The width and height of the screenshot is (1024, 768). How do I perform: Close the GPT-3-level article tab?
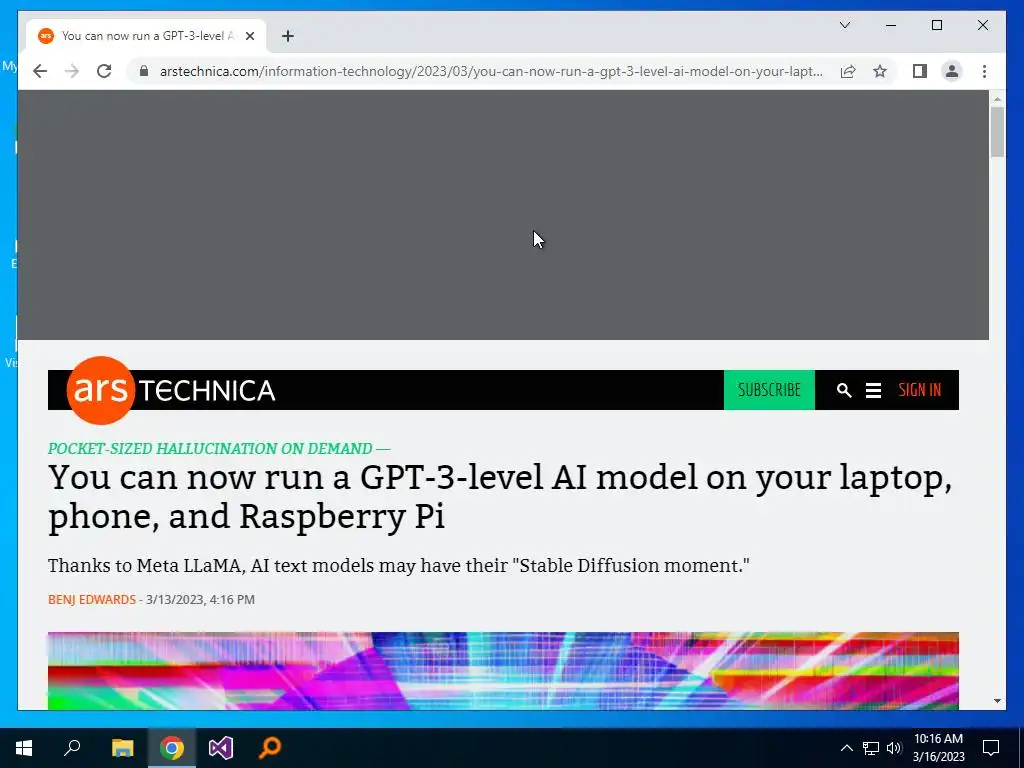tap(249, 36)
